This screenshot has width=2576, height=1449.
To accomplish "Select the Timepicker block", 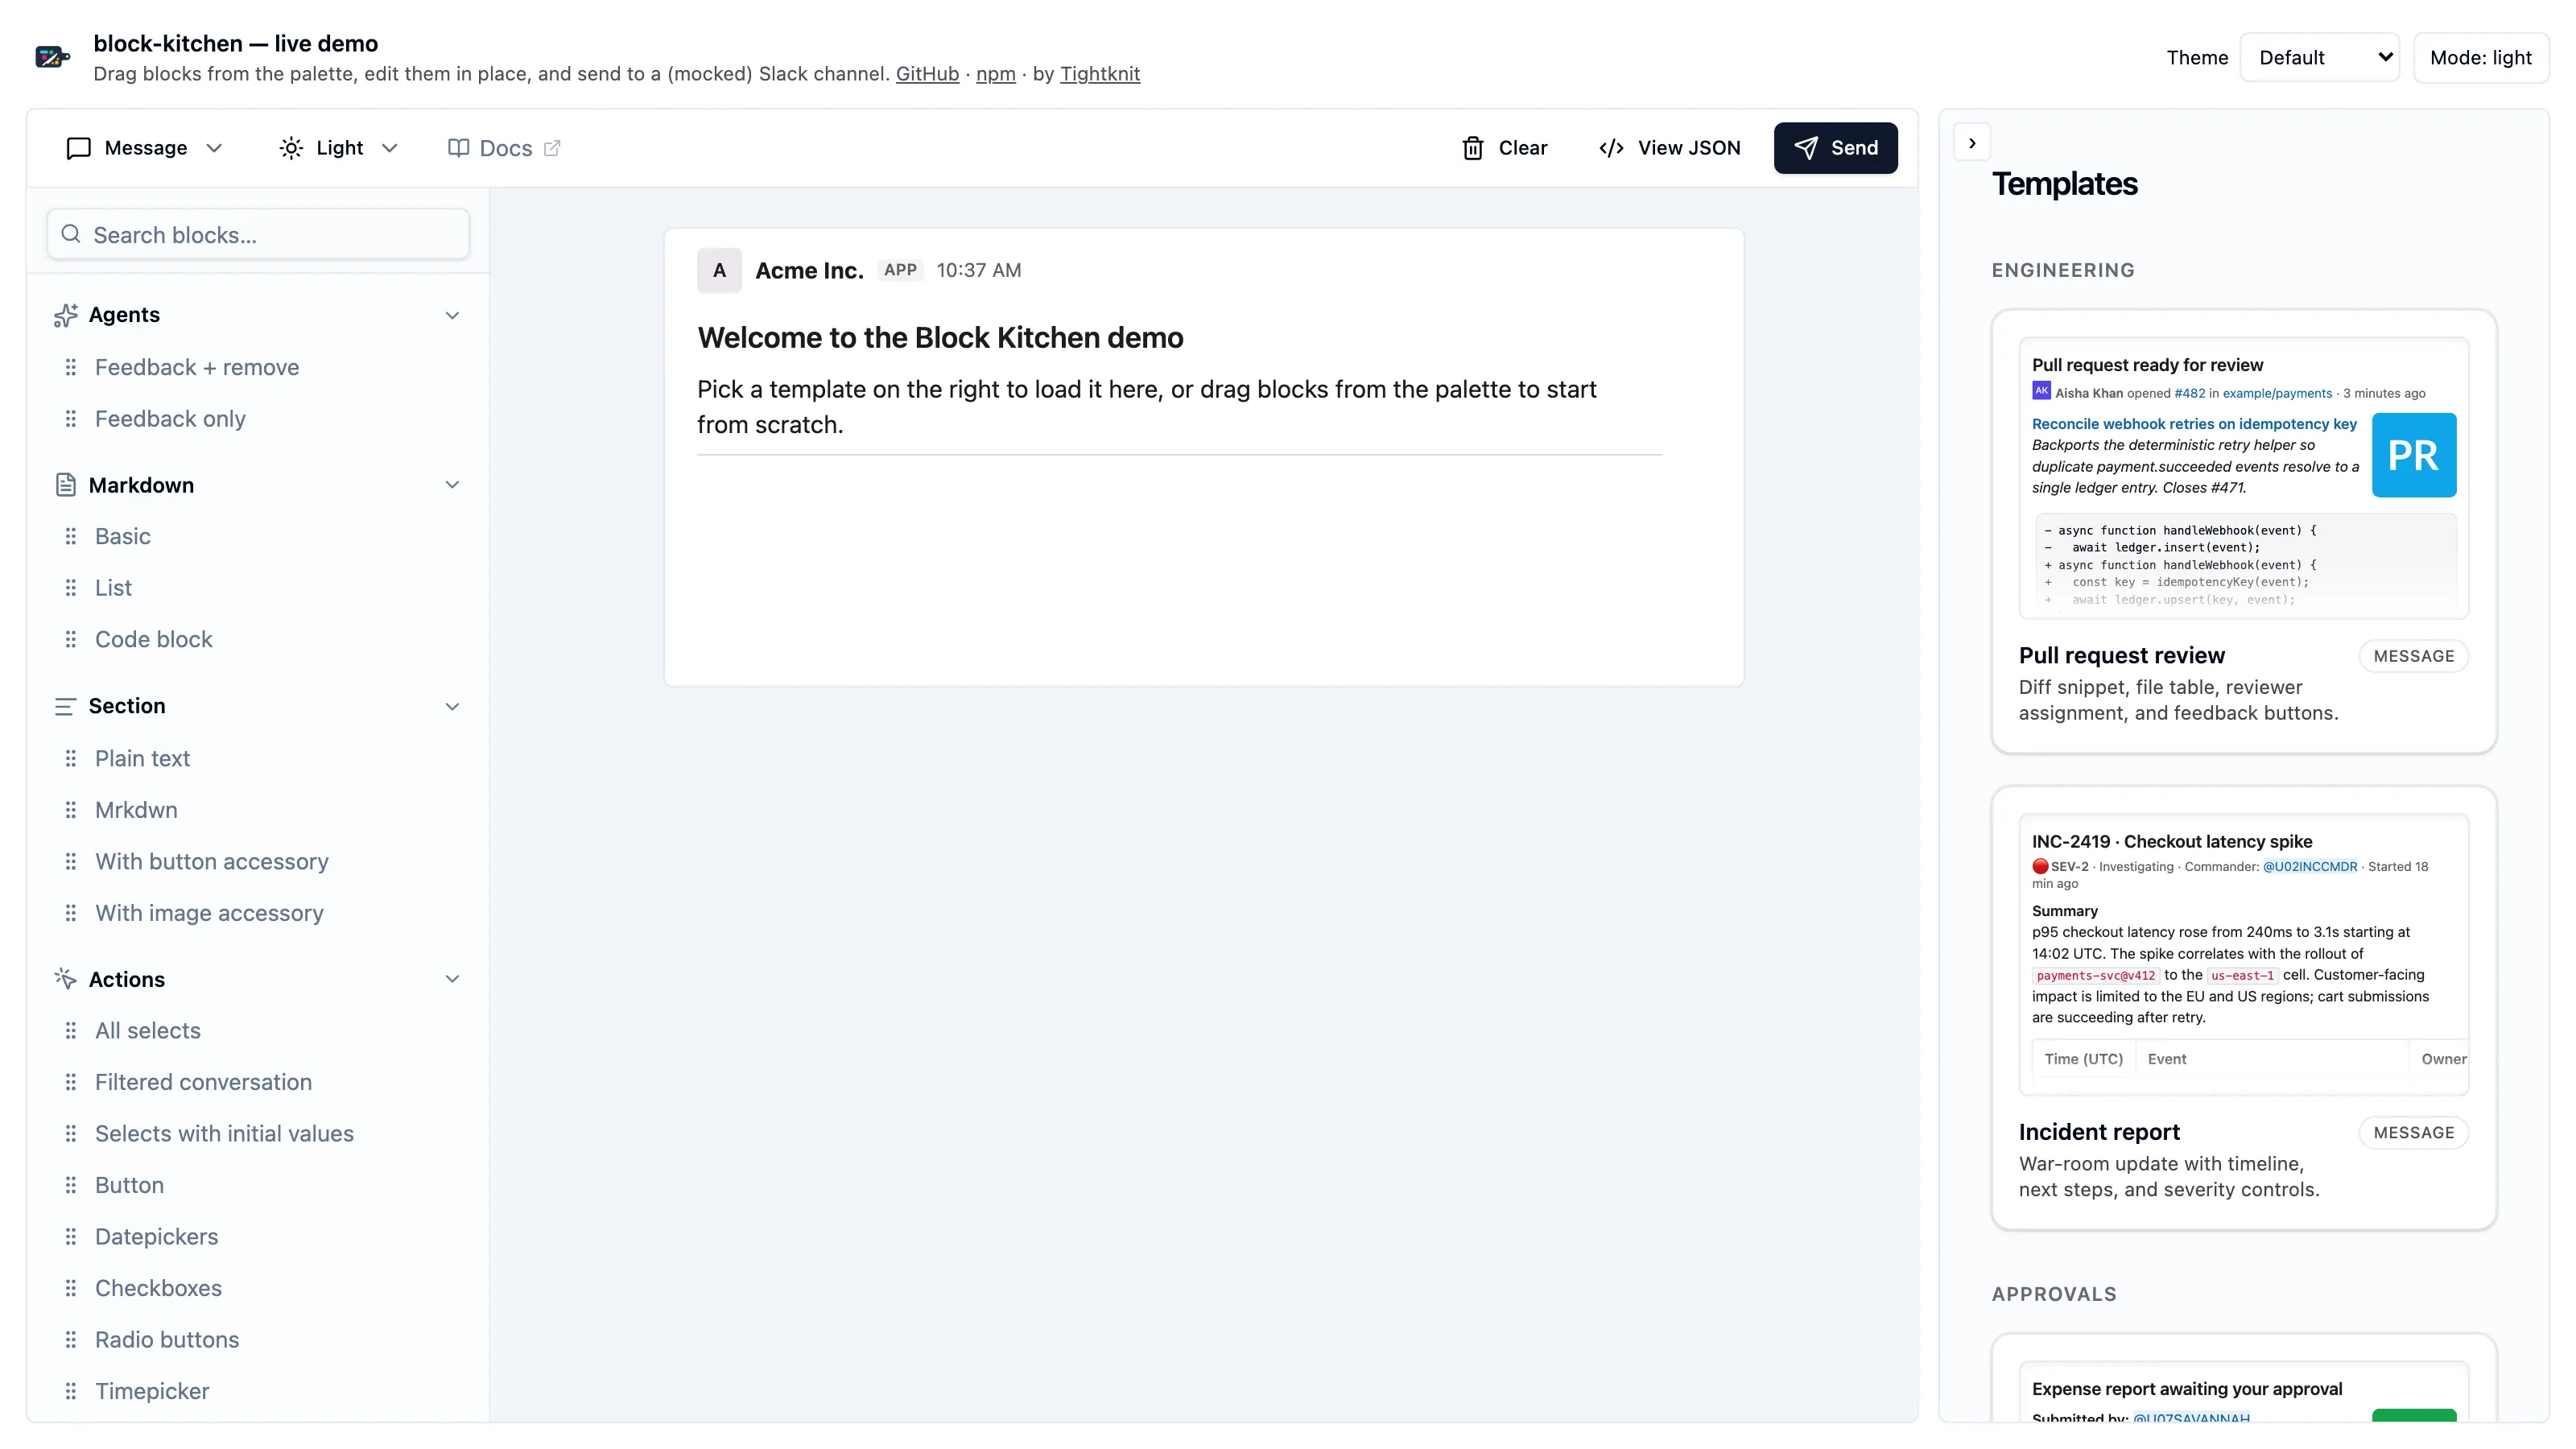I will 152,1391.
